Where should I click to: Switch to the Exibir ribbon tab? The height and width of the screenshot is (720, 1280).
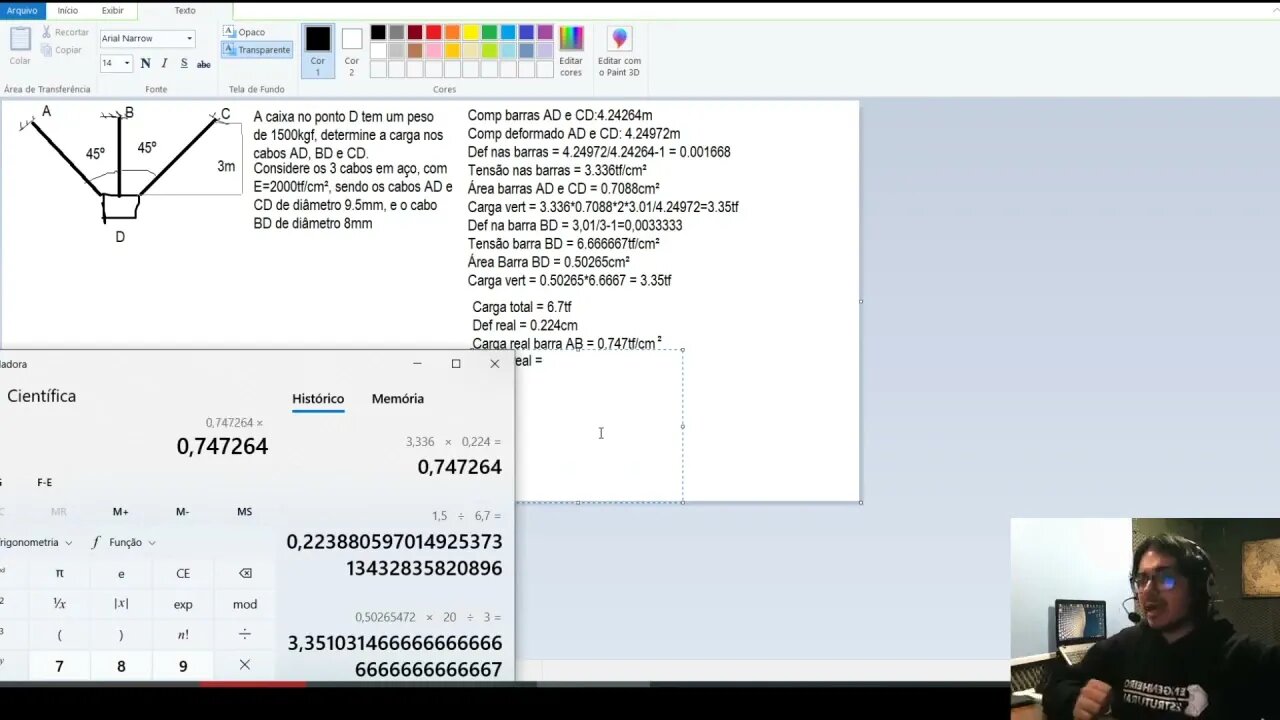[x=113, y=10]
